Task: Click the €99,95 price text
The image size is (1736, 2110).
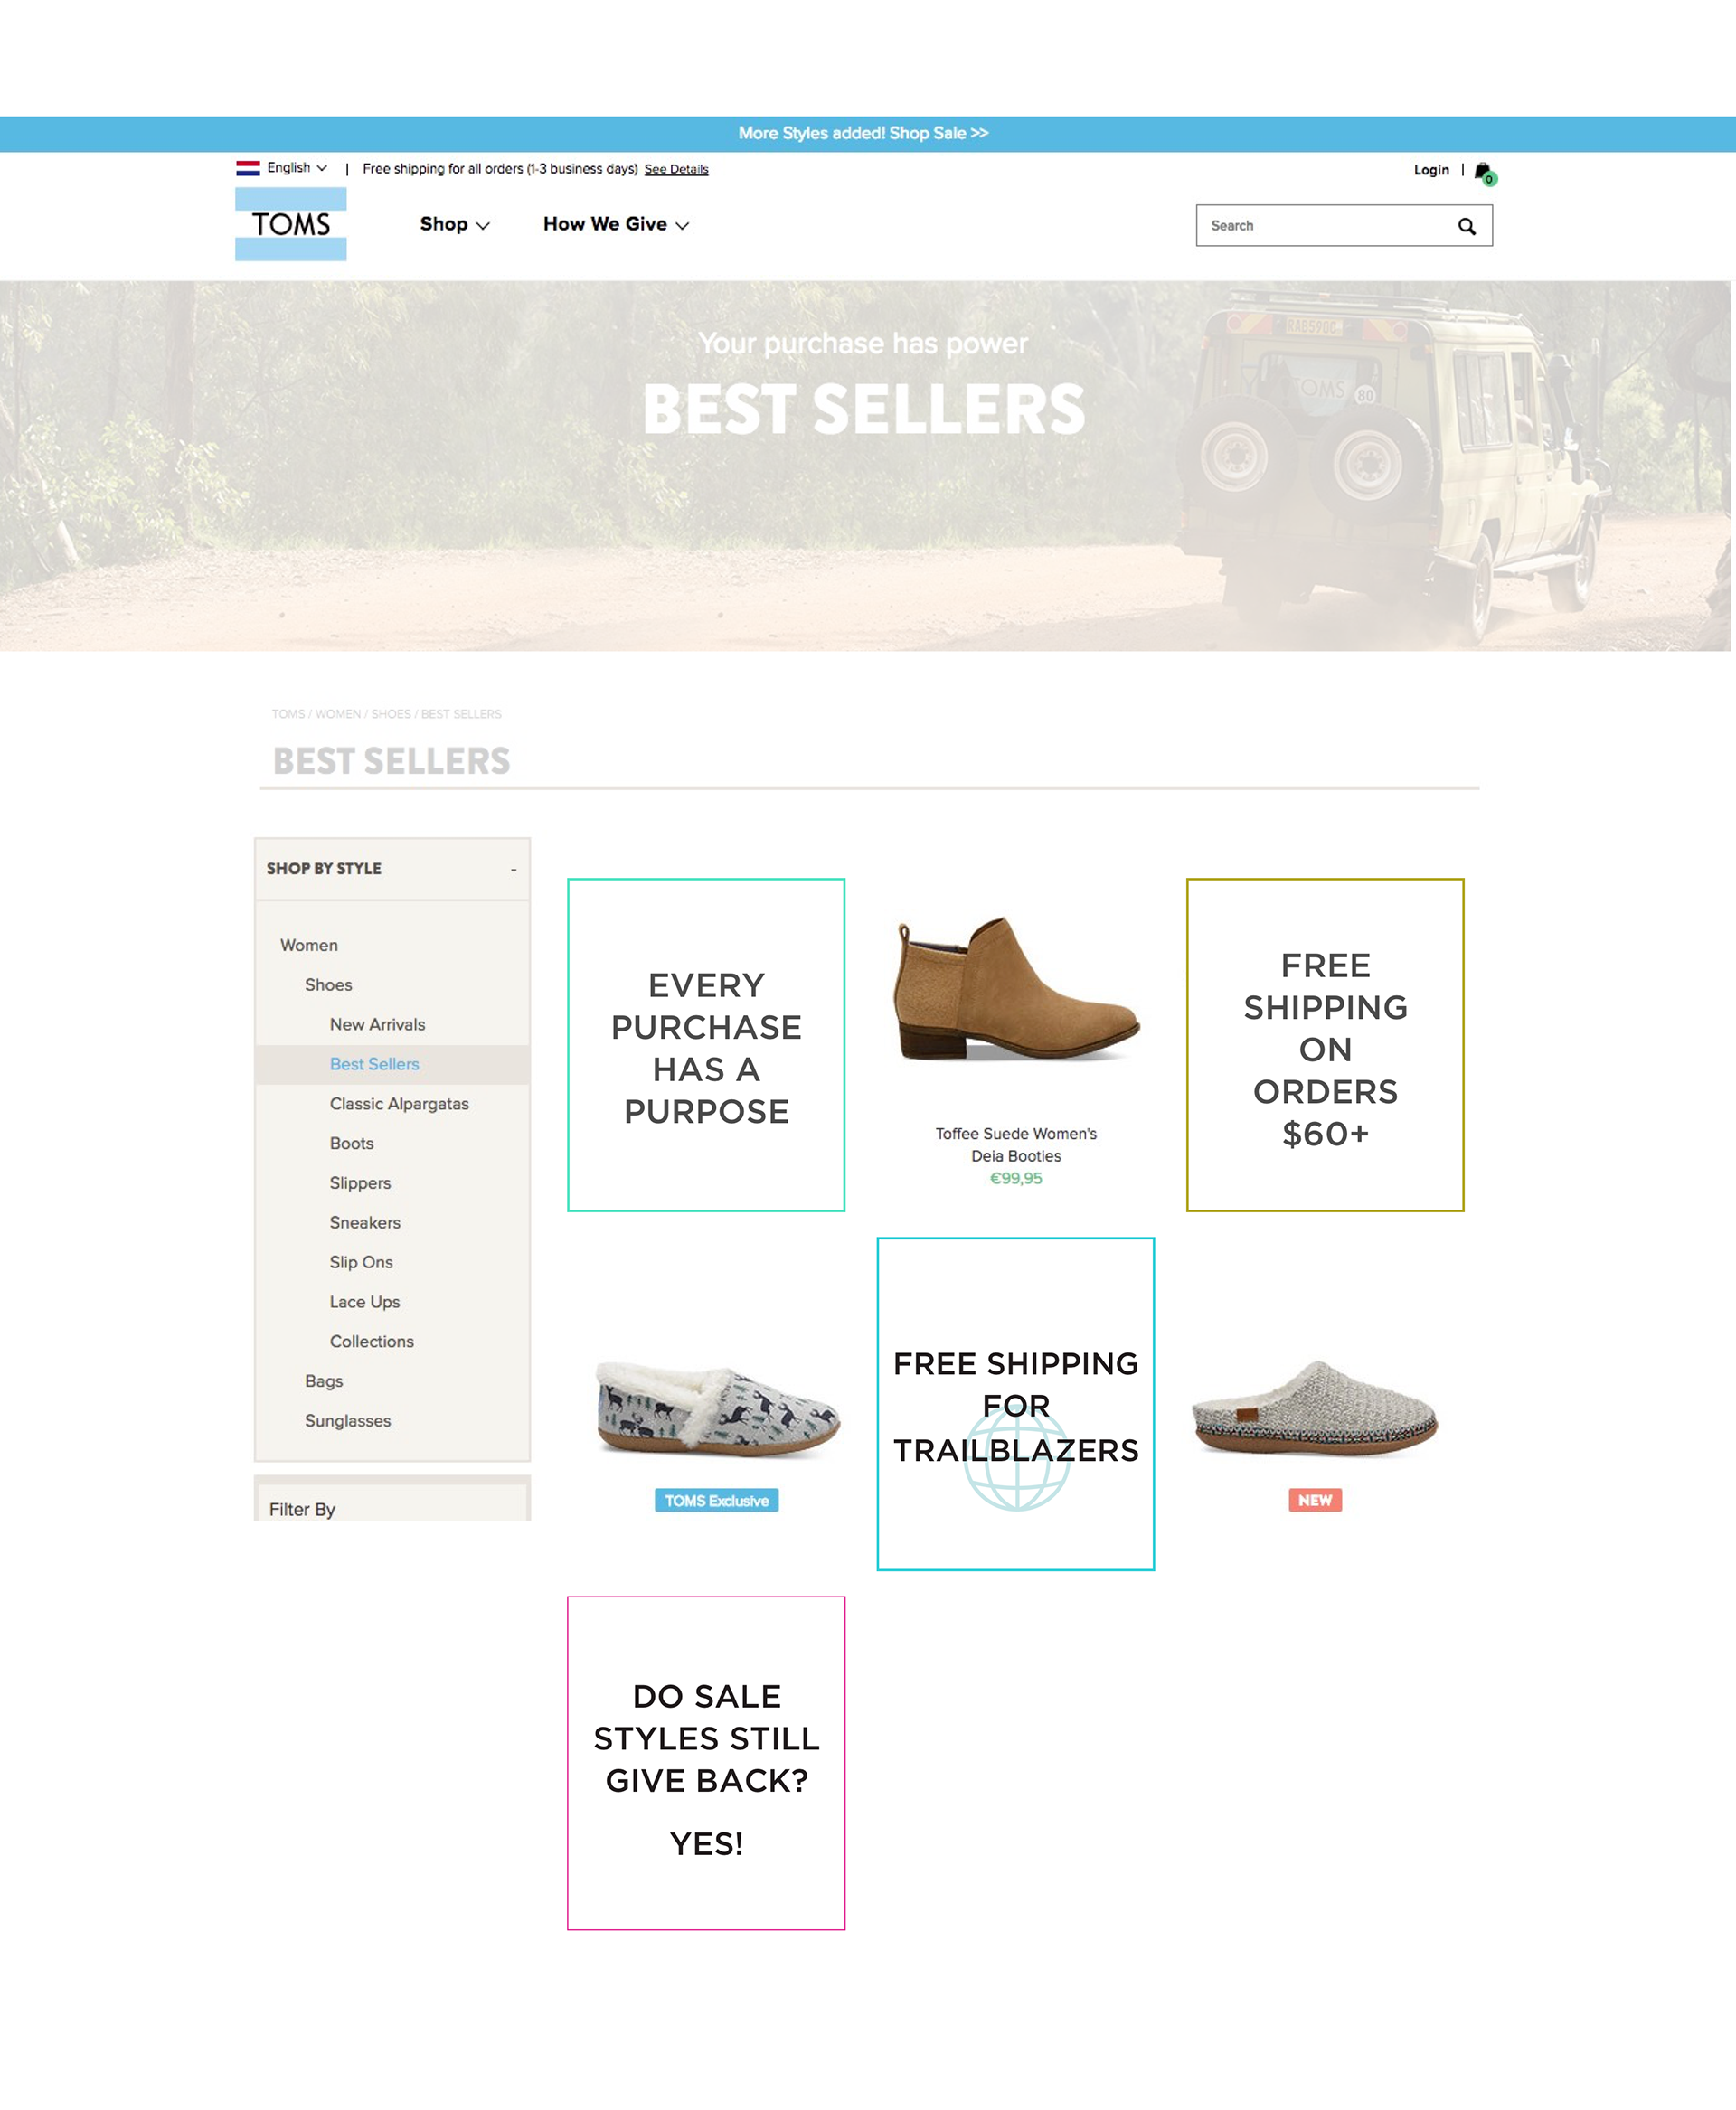Action: (1016, 1178)
